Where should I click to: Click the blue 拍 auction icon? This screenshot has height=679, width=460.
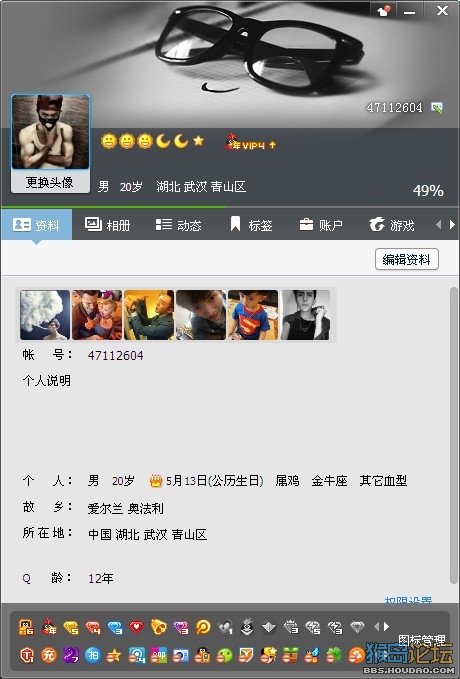tap(93, 654)
